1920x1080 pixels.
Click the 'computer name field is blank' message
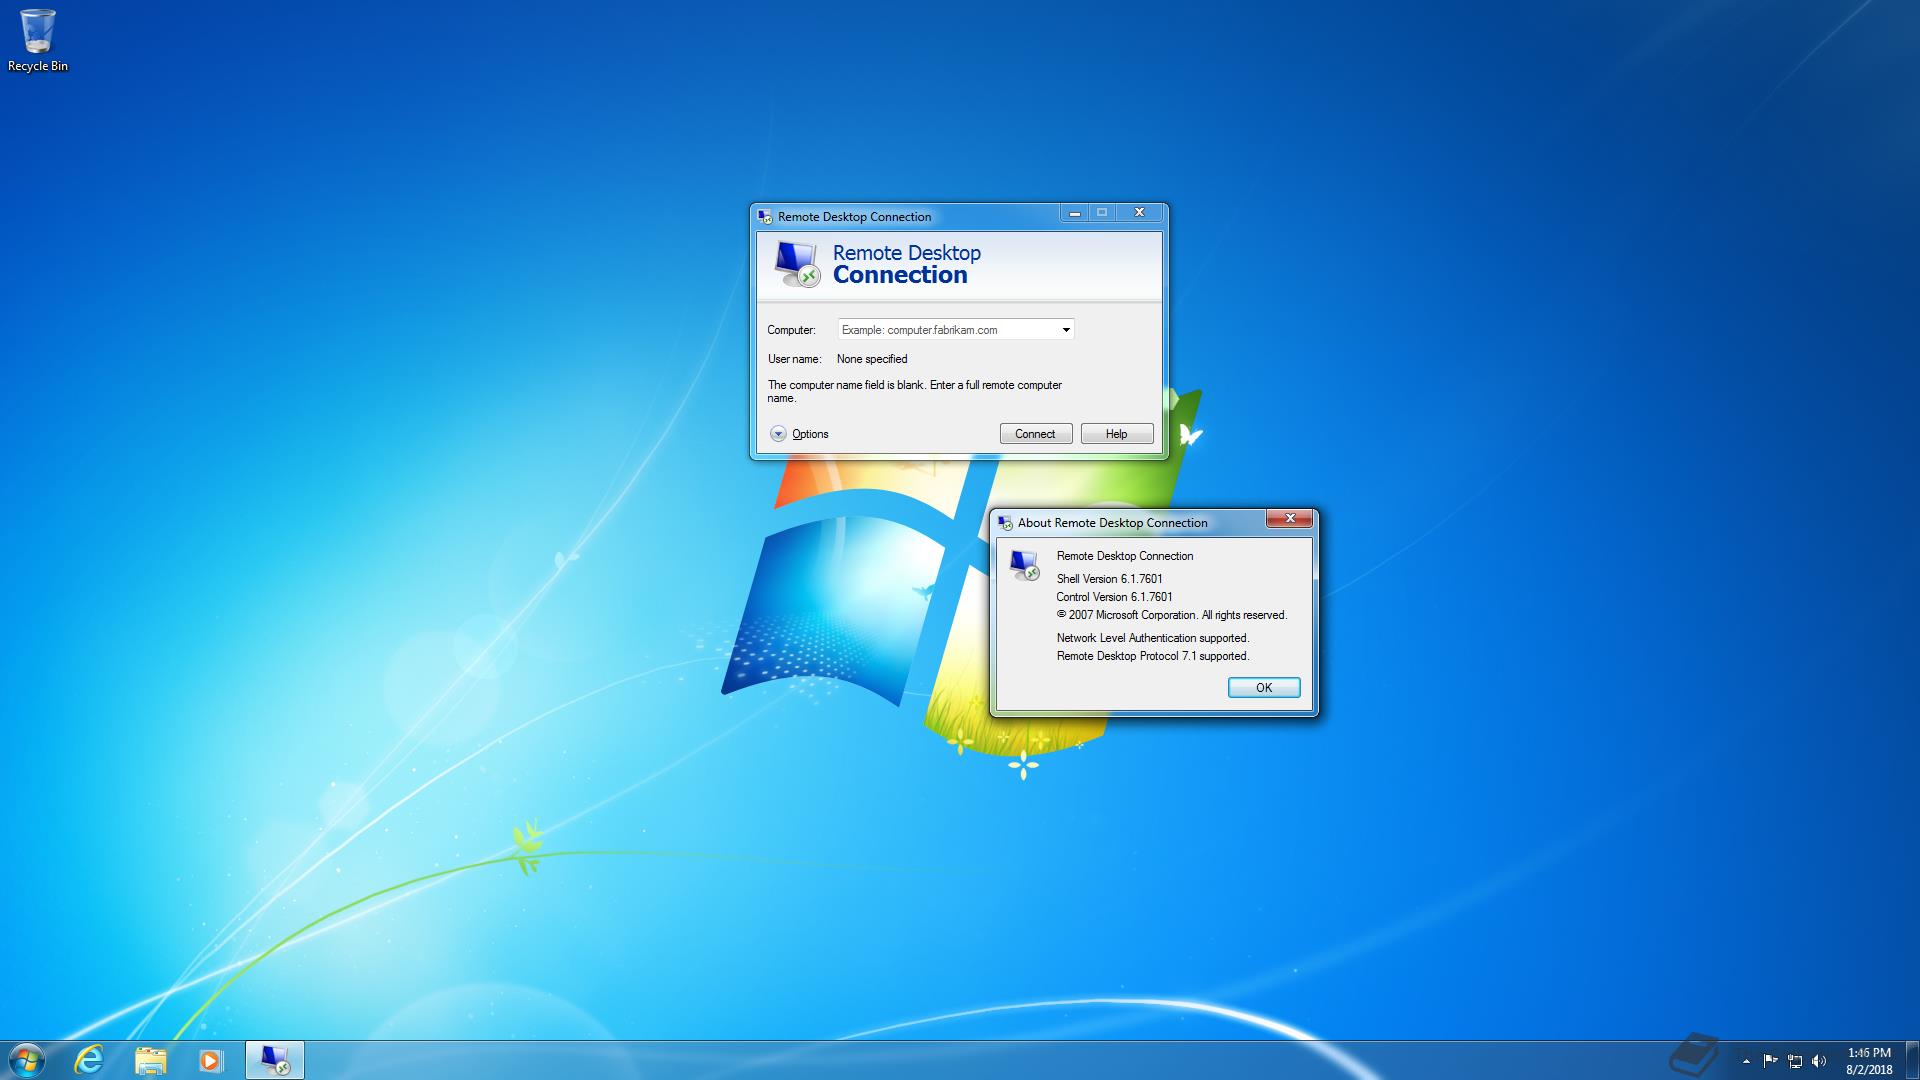coord(915,391)
